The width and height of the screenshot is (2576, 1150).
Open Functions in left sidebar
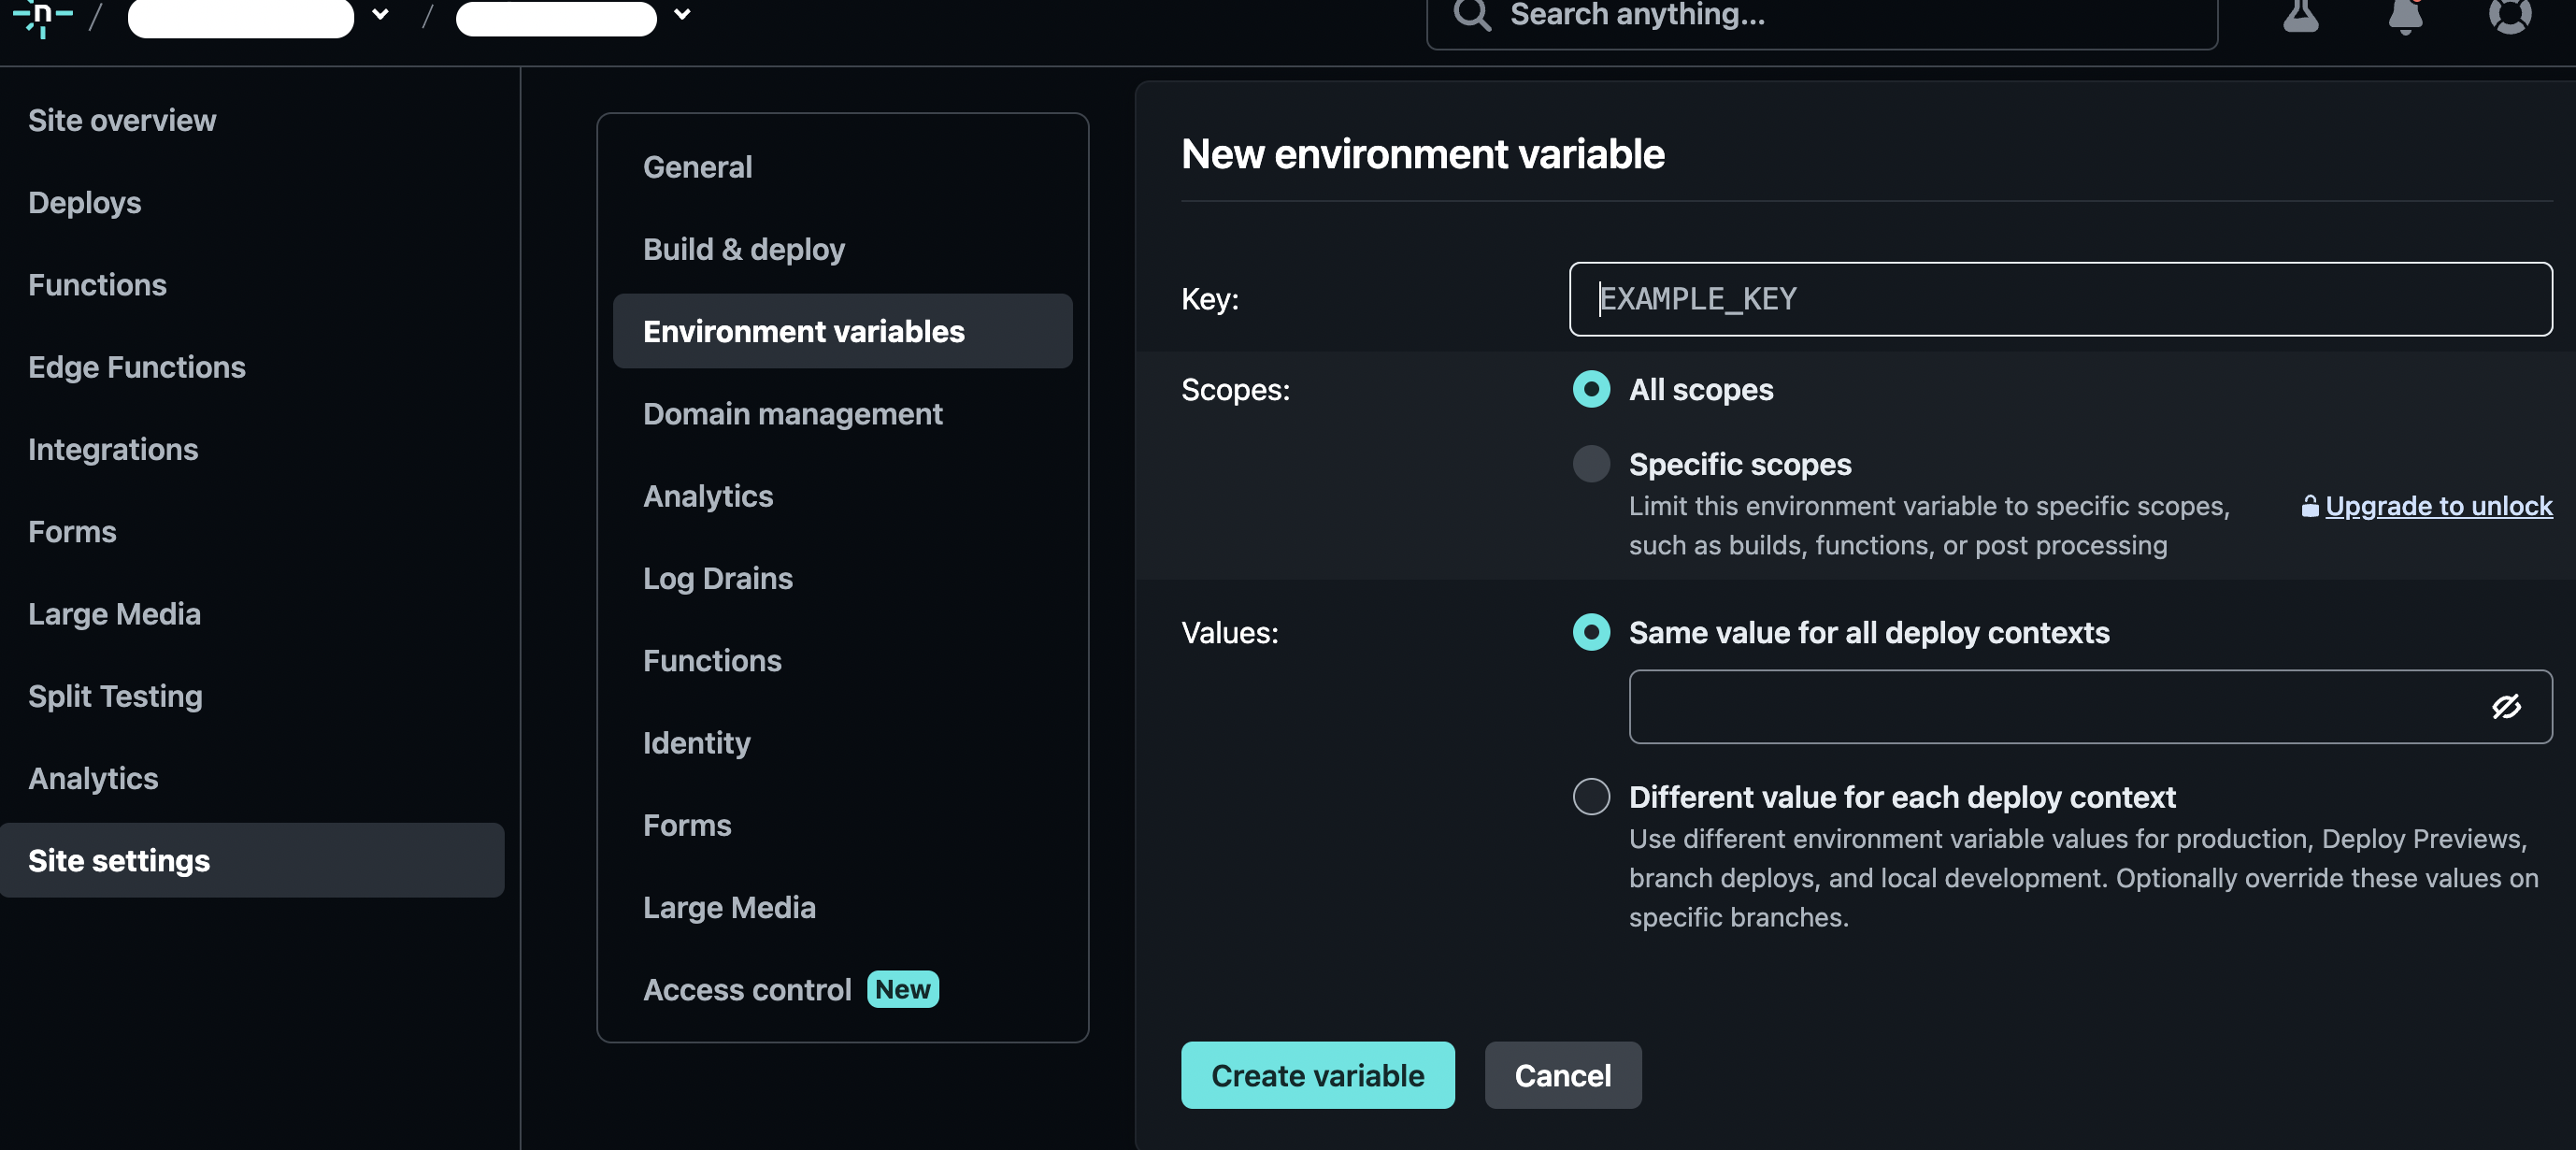pyautogui.click(x=97, y=285)
